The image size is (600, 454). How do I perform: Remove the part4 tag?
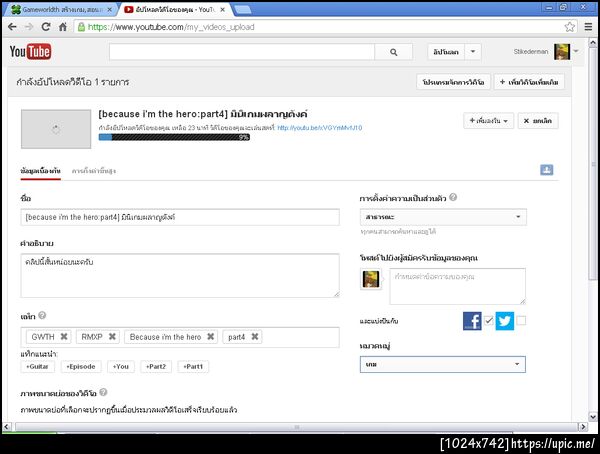point(255,336)
